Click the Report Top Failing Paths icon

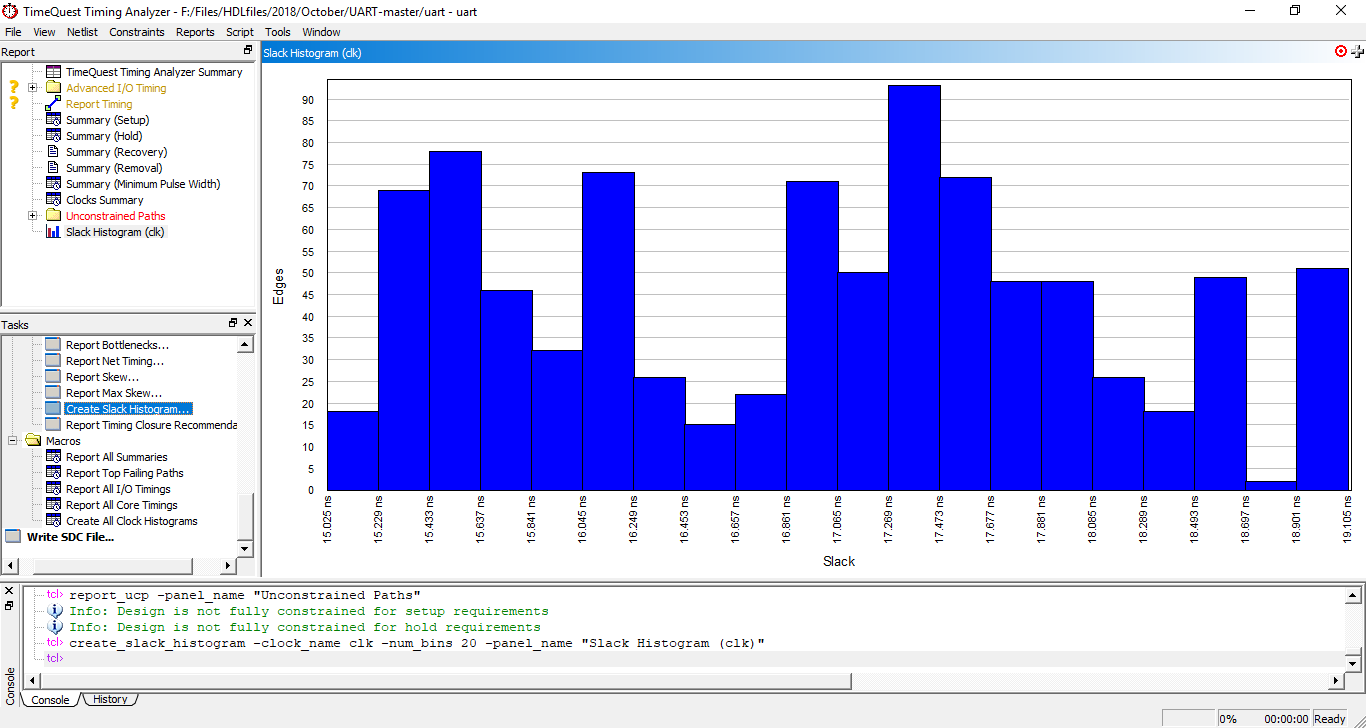[x=53, y=473]
